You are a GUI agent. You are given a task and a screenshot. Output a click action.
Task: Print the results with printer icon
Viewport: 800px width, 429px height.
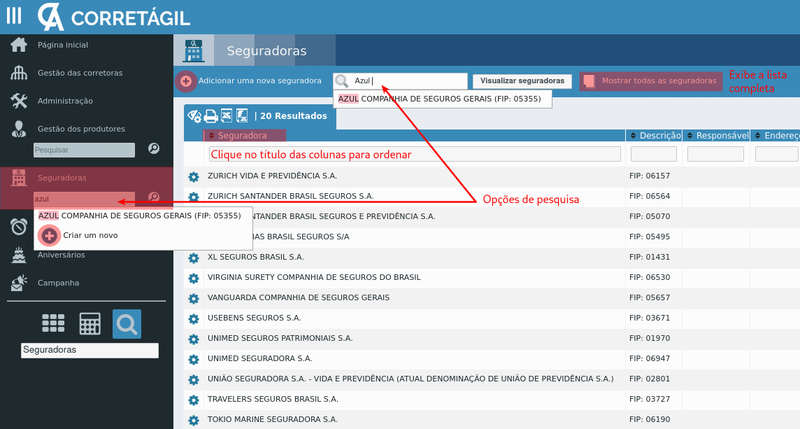coord(211,116)
